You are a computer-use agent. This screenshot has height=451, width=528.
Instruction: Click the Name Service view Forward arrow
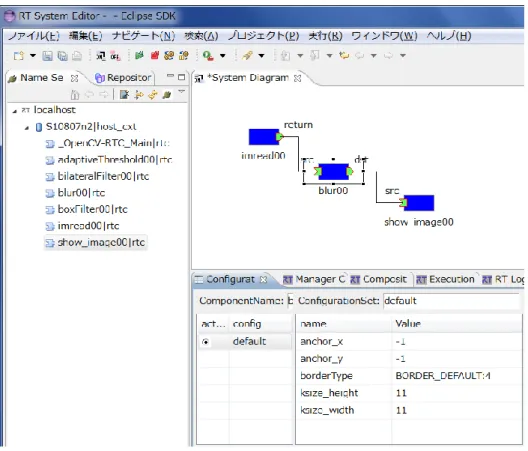[x=104, y=95]
